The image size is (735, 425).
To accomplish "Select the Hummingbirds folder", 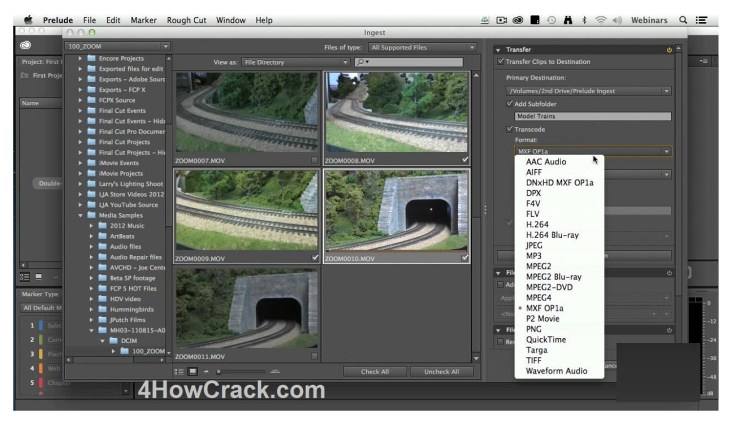I will click(131, 309).
